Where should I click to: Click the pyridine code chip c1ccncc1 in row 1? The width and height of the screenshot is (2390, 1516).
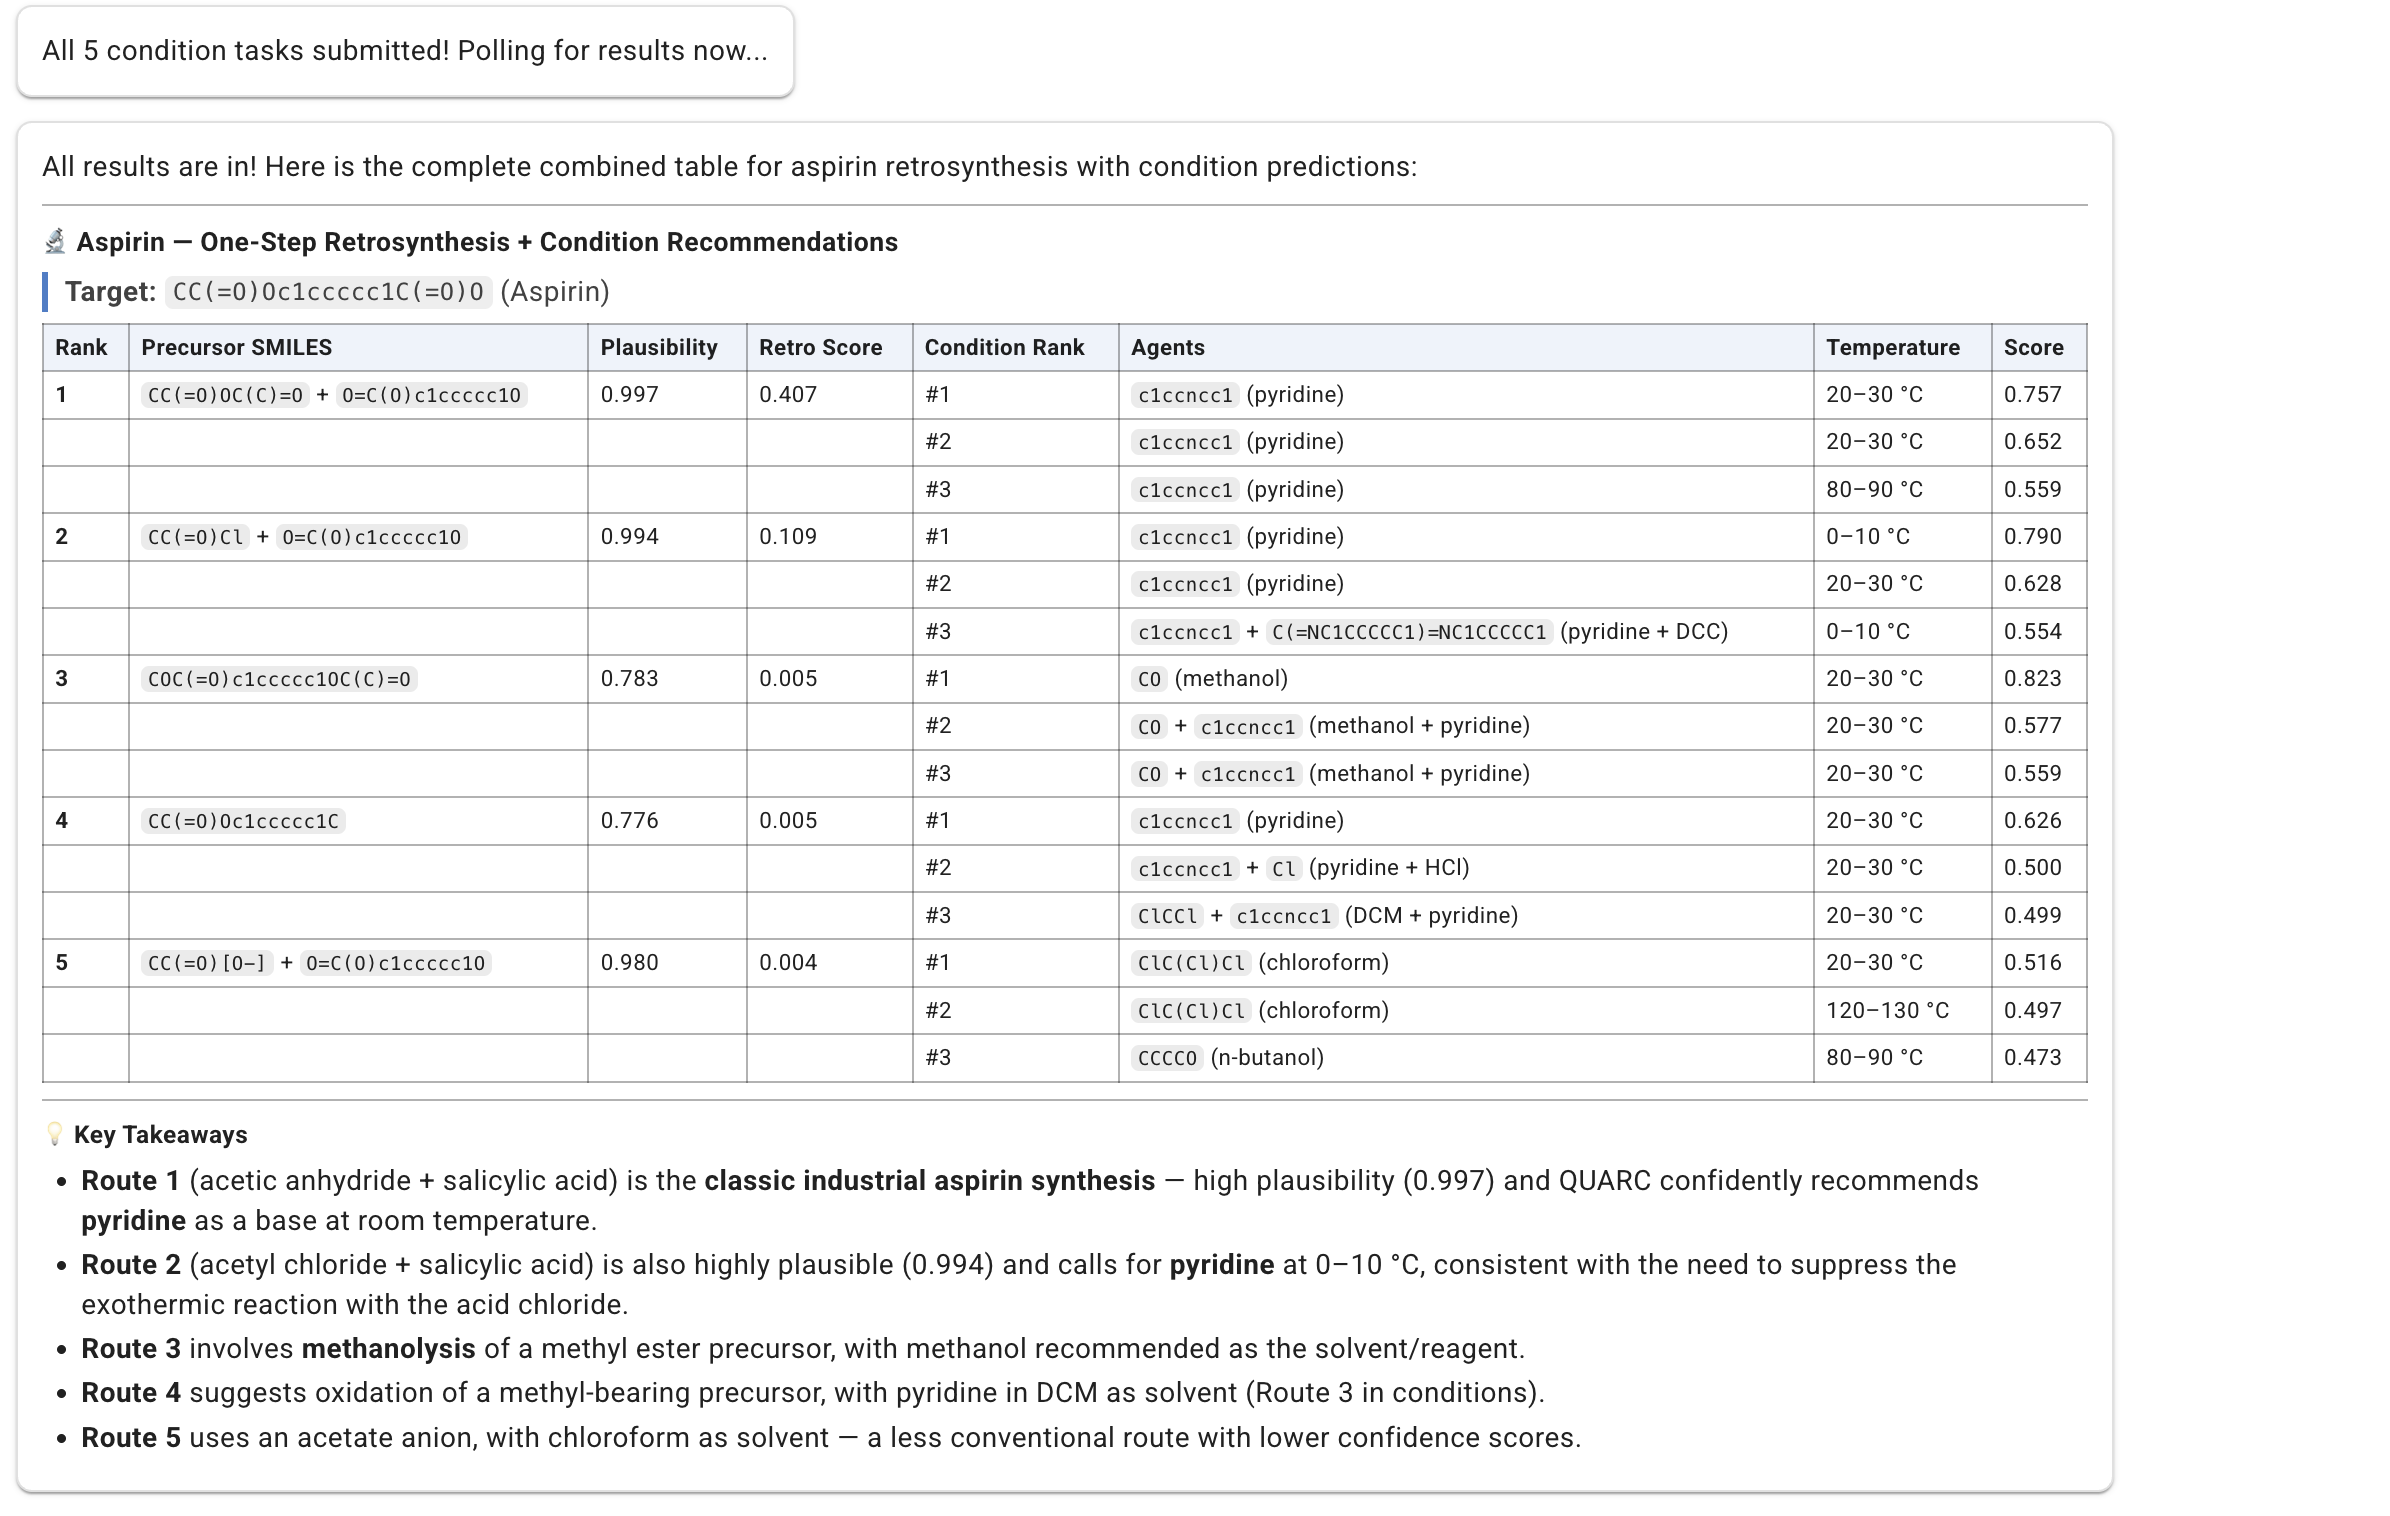1185,394
